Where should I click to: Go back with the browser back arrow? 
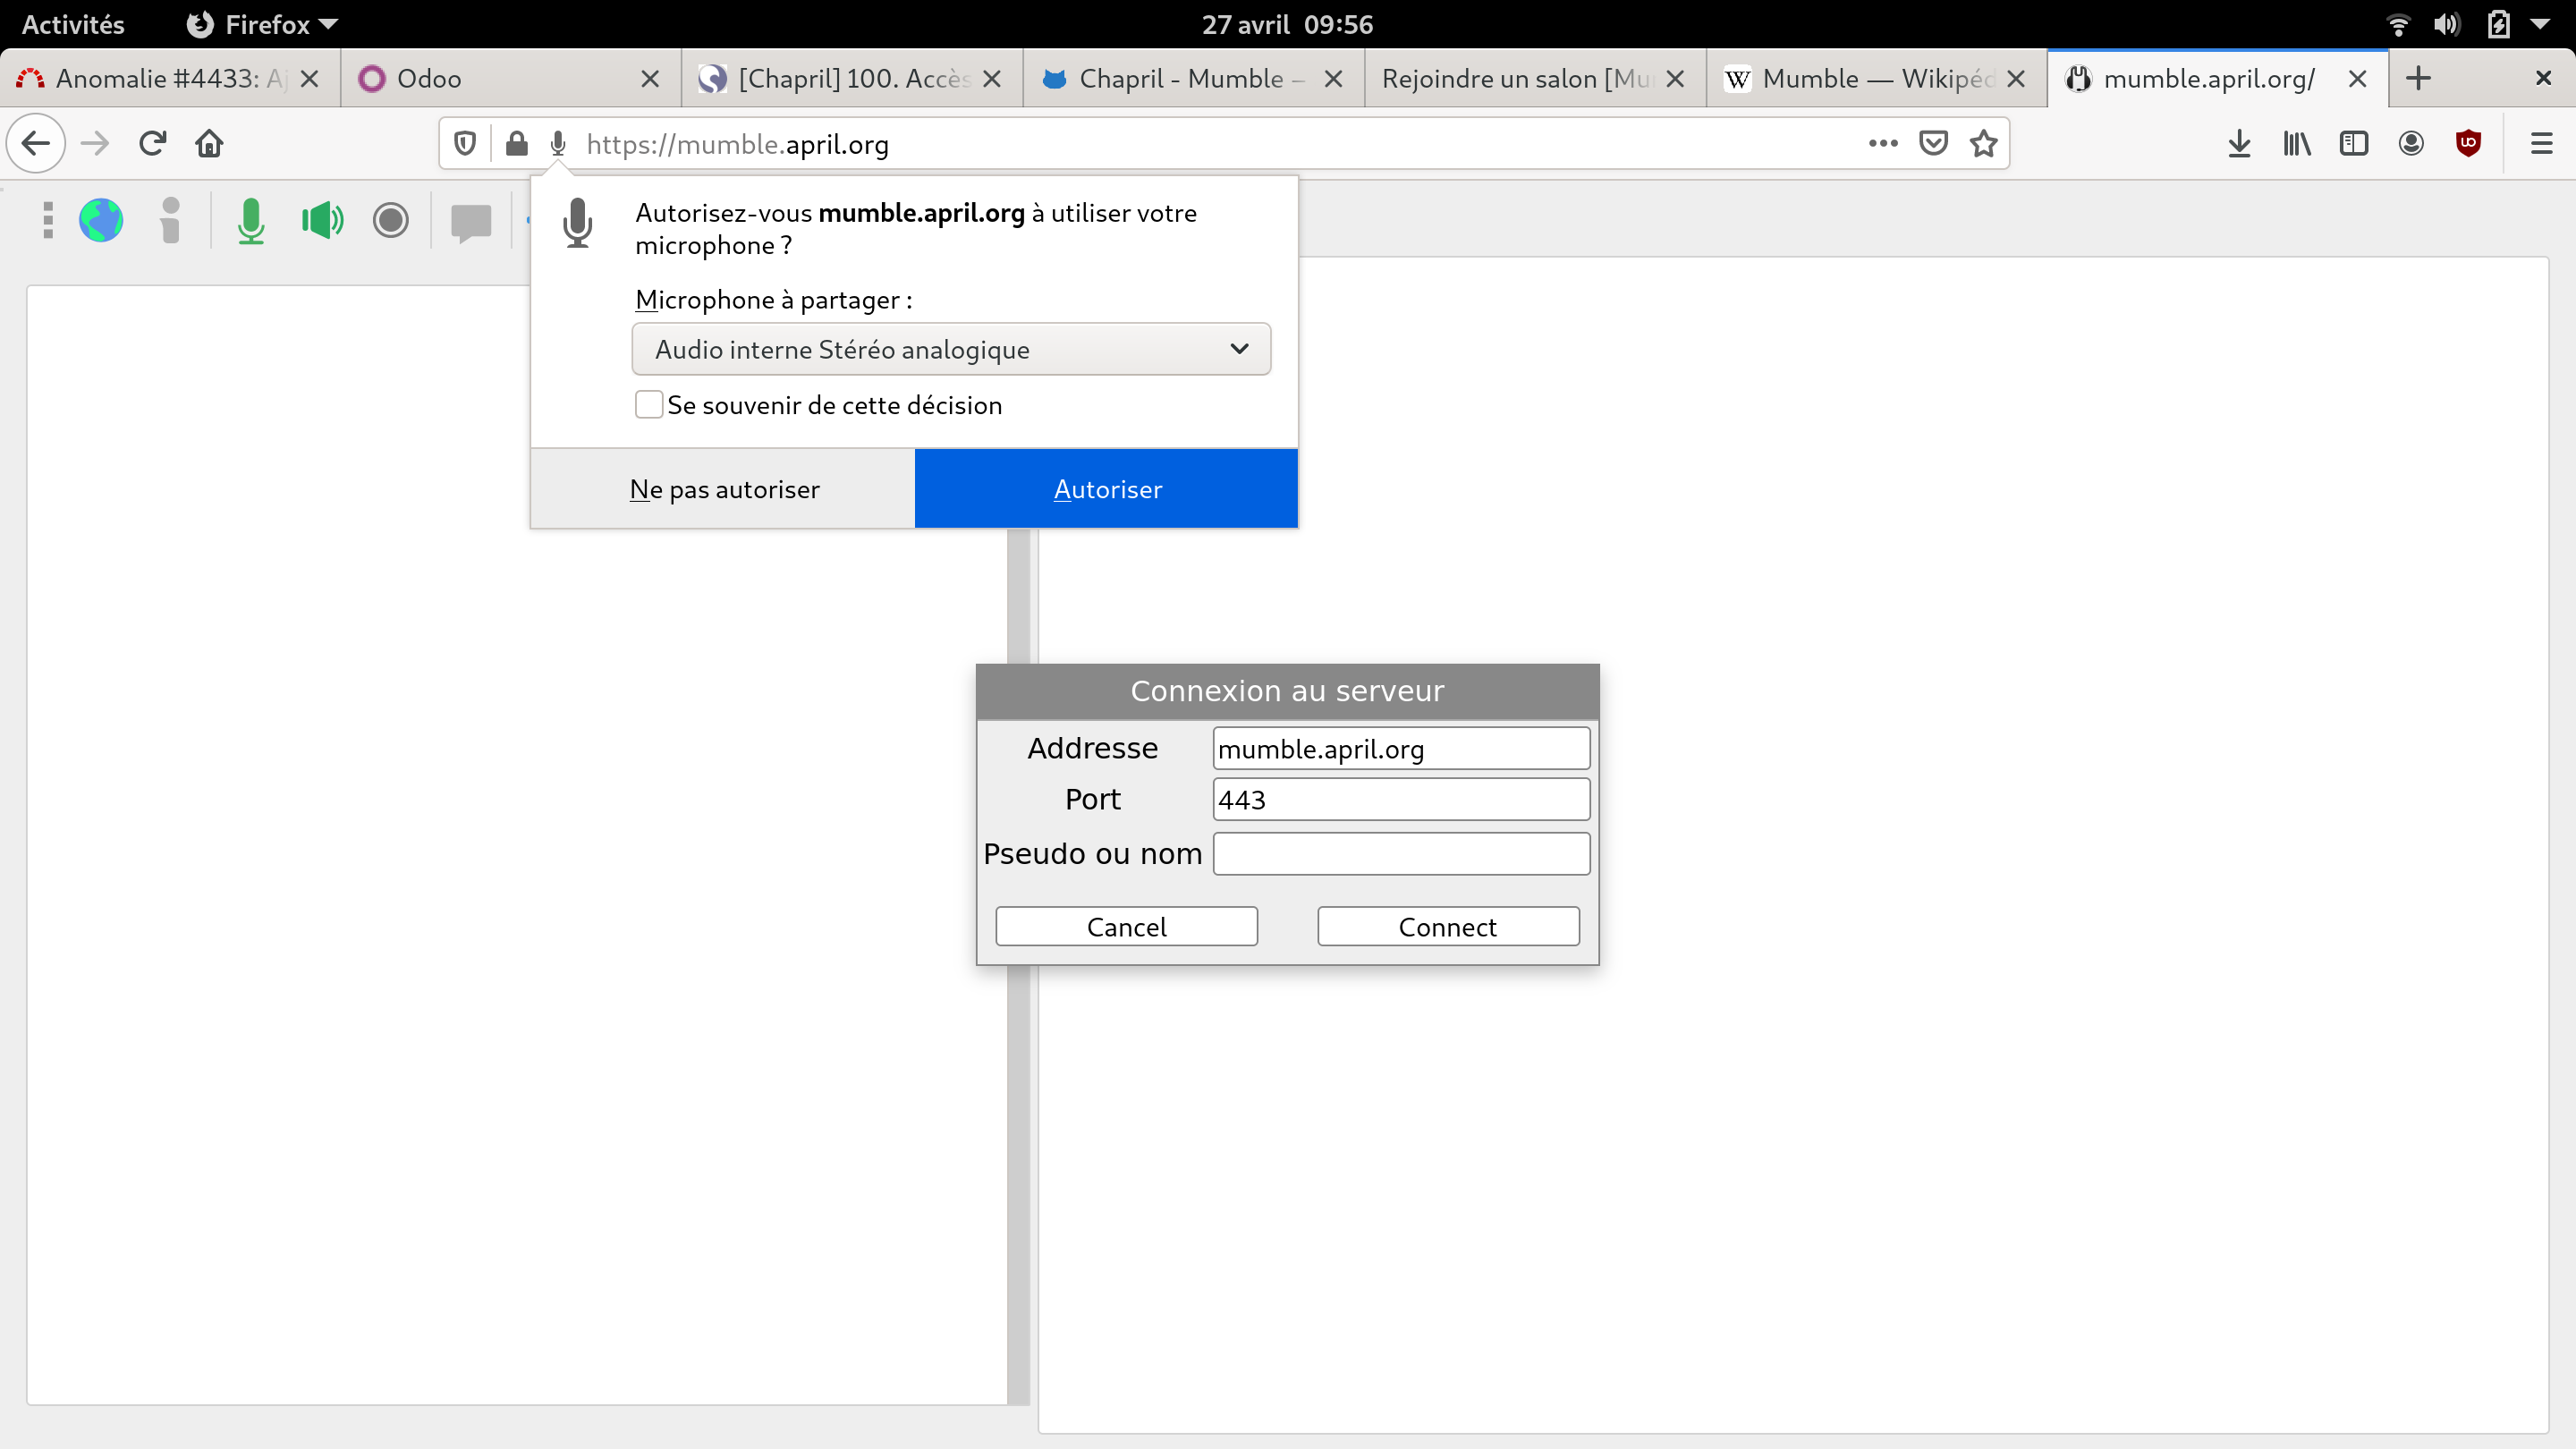36,144
